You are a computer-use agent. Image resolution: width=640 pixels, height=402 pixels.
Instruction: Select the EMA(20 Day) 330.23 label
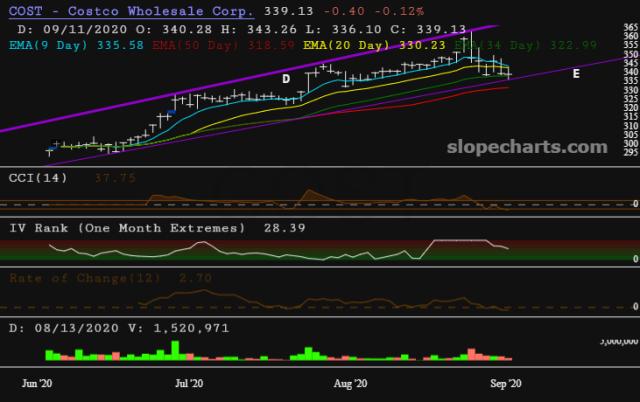pos(374,45)
